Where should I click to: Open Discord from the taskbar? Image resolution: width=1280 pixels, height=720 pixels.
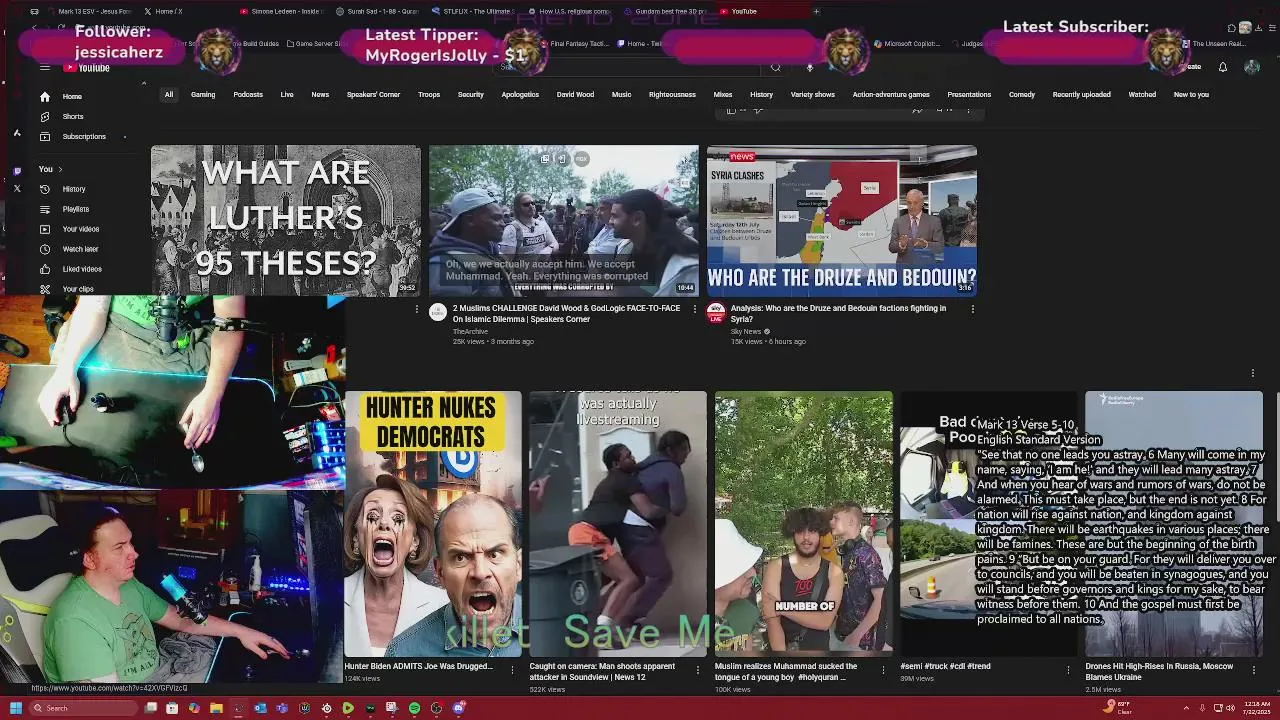[458, 708]
